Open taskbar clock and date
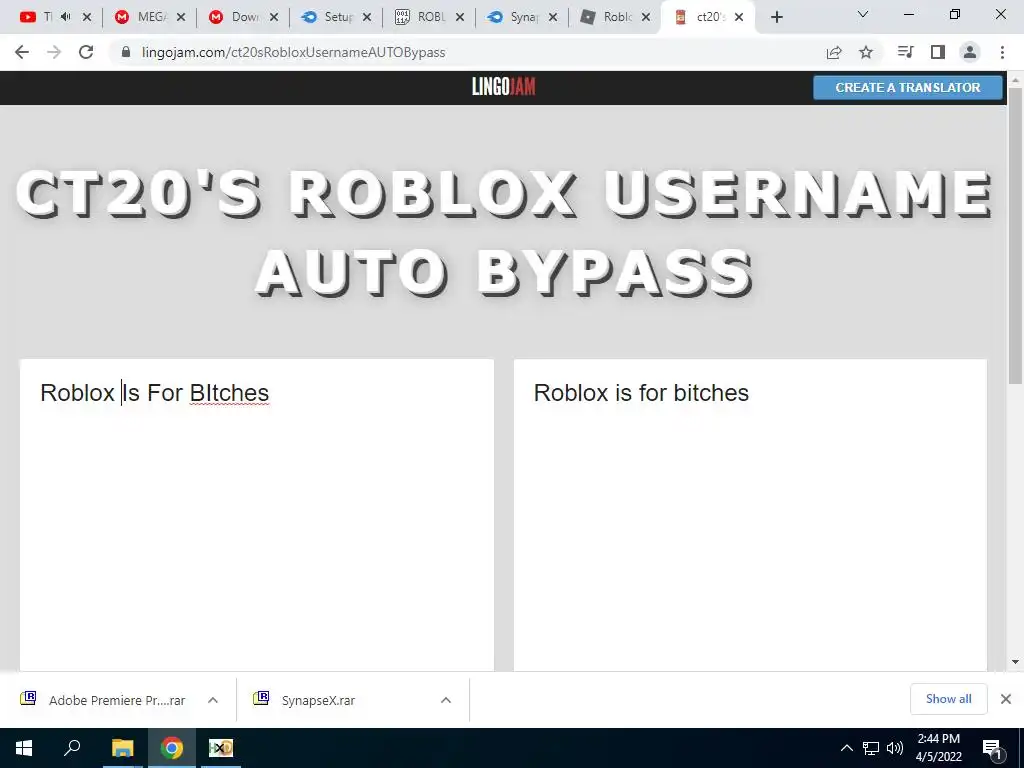Viewport: 1024px width, 768px height. point(938,748)
